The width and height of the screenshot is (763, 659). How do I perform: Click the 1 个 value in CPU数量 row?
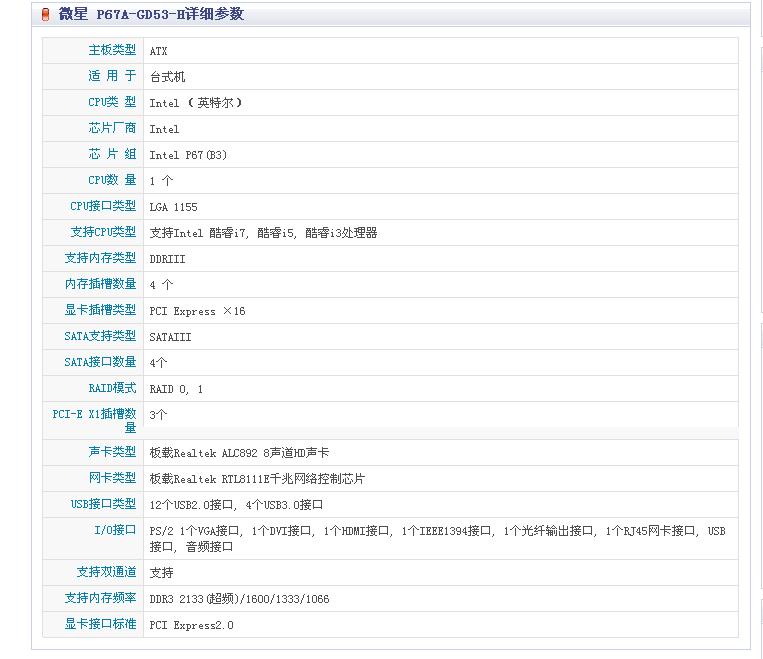[161, 181]
